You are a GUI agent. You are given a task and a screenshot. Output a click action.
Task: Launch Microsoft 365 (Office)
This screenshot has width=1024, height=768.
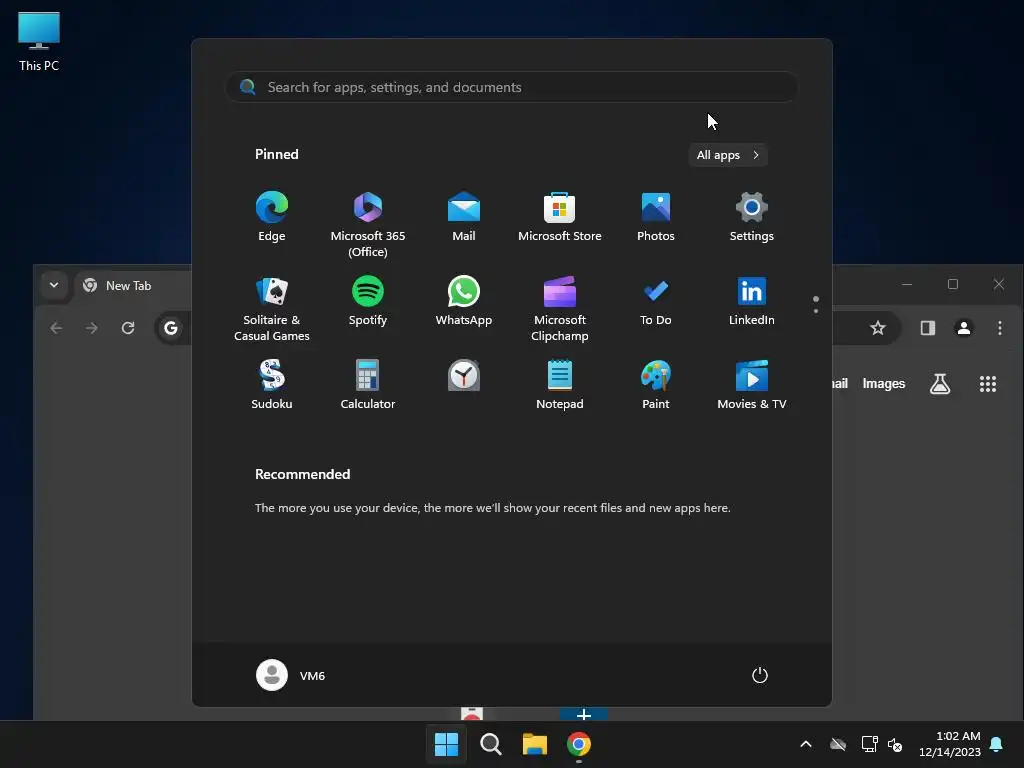pyautogui.click(x=368, y=225)
